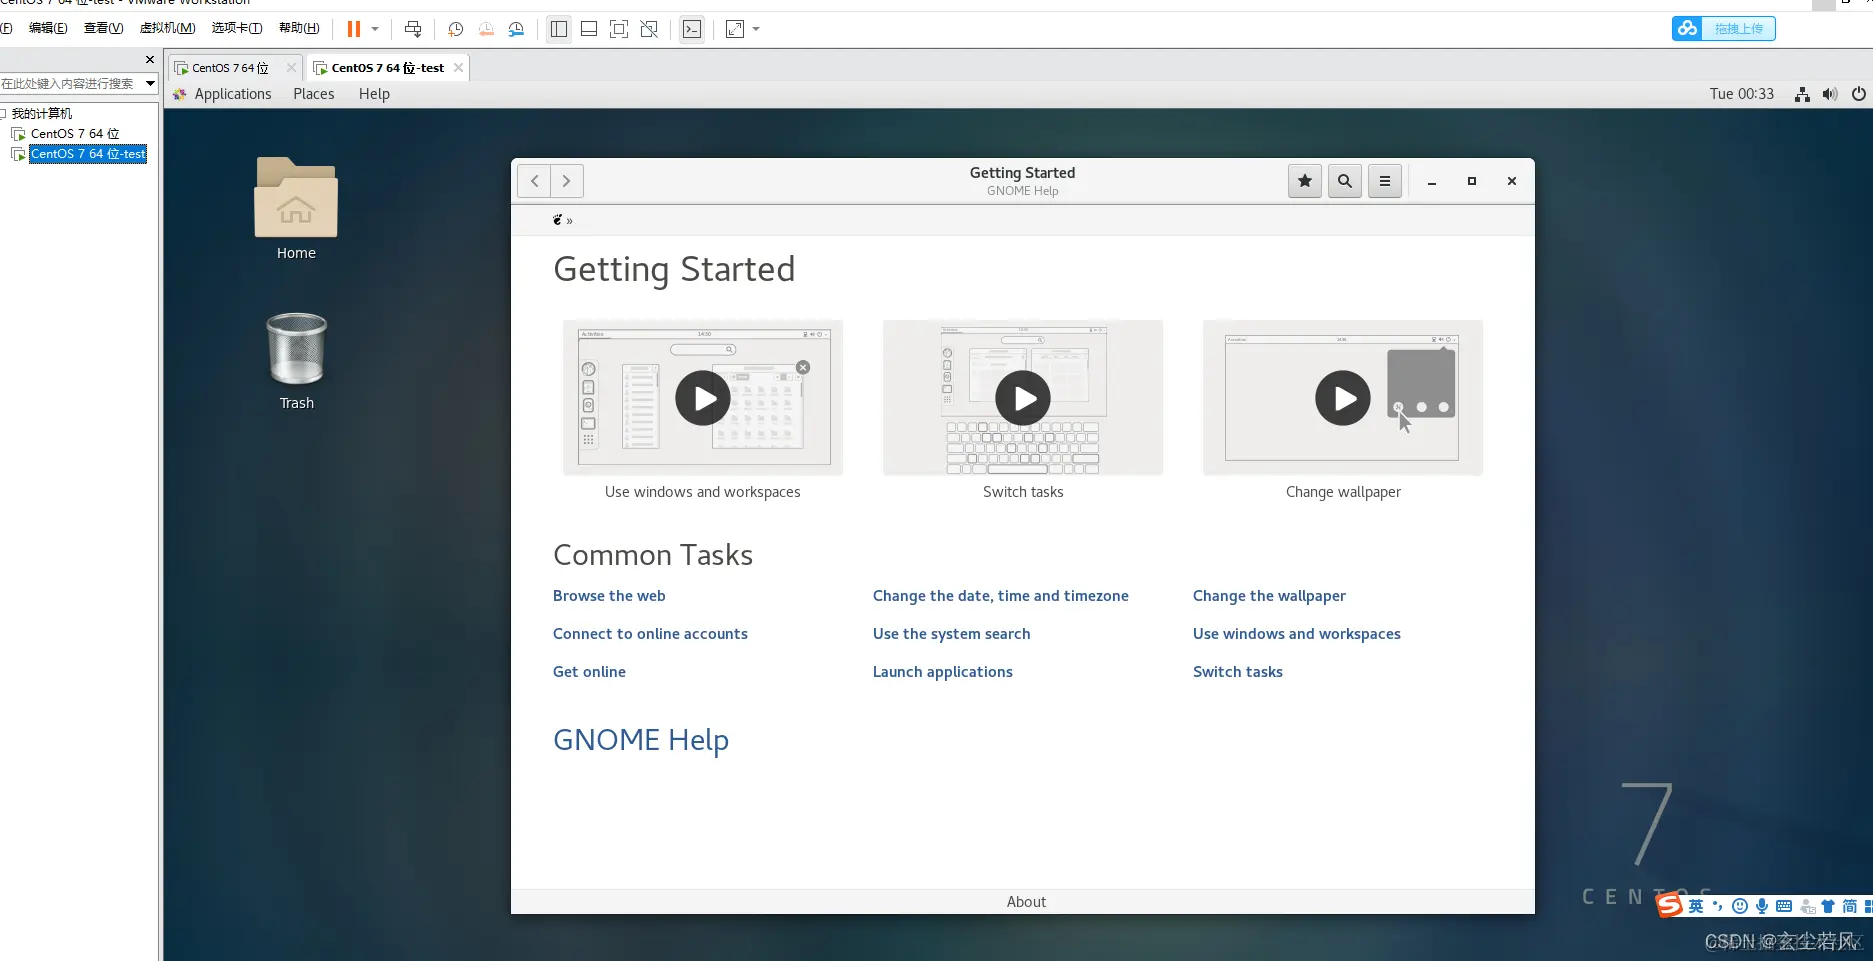Screen dimensions: 1873x961
Task: Play the Change wallpaper video
Action: (1343, 398)
